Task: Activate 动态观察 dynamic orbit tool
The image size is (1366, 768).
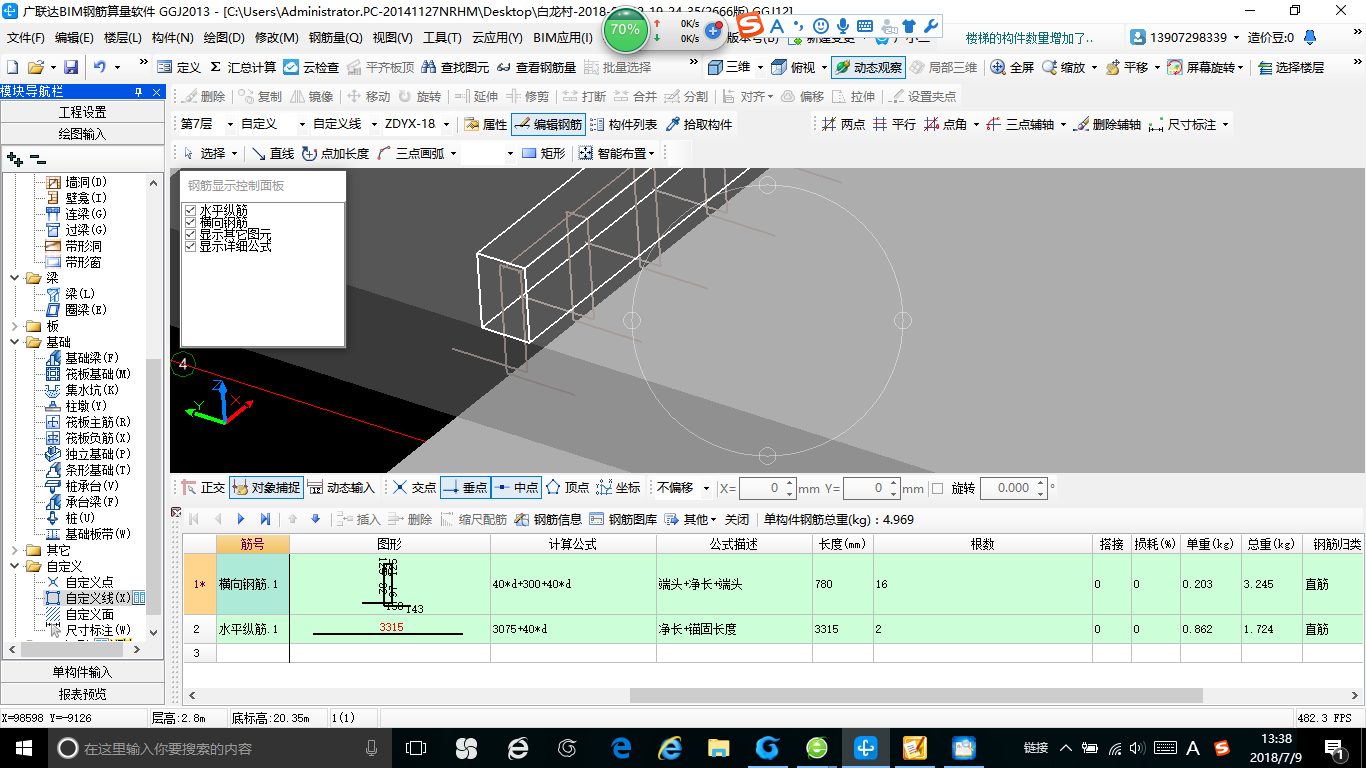Action: pos(868,68)
